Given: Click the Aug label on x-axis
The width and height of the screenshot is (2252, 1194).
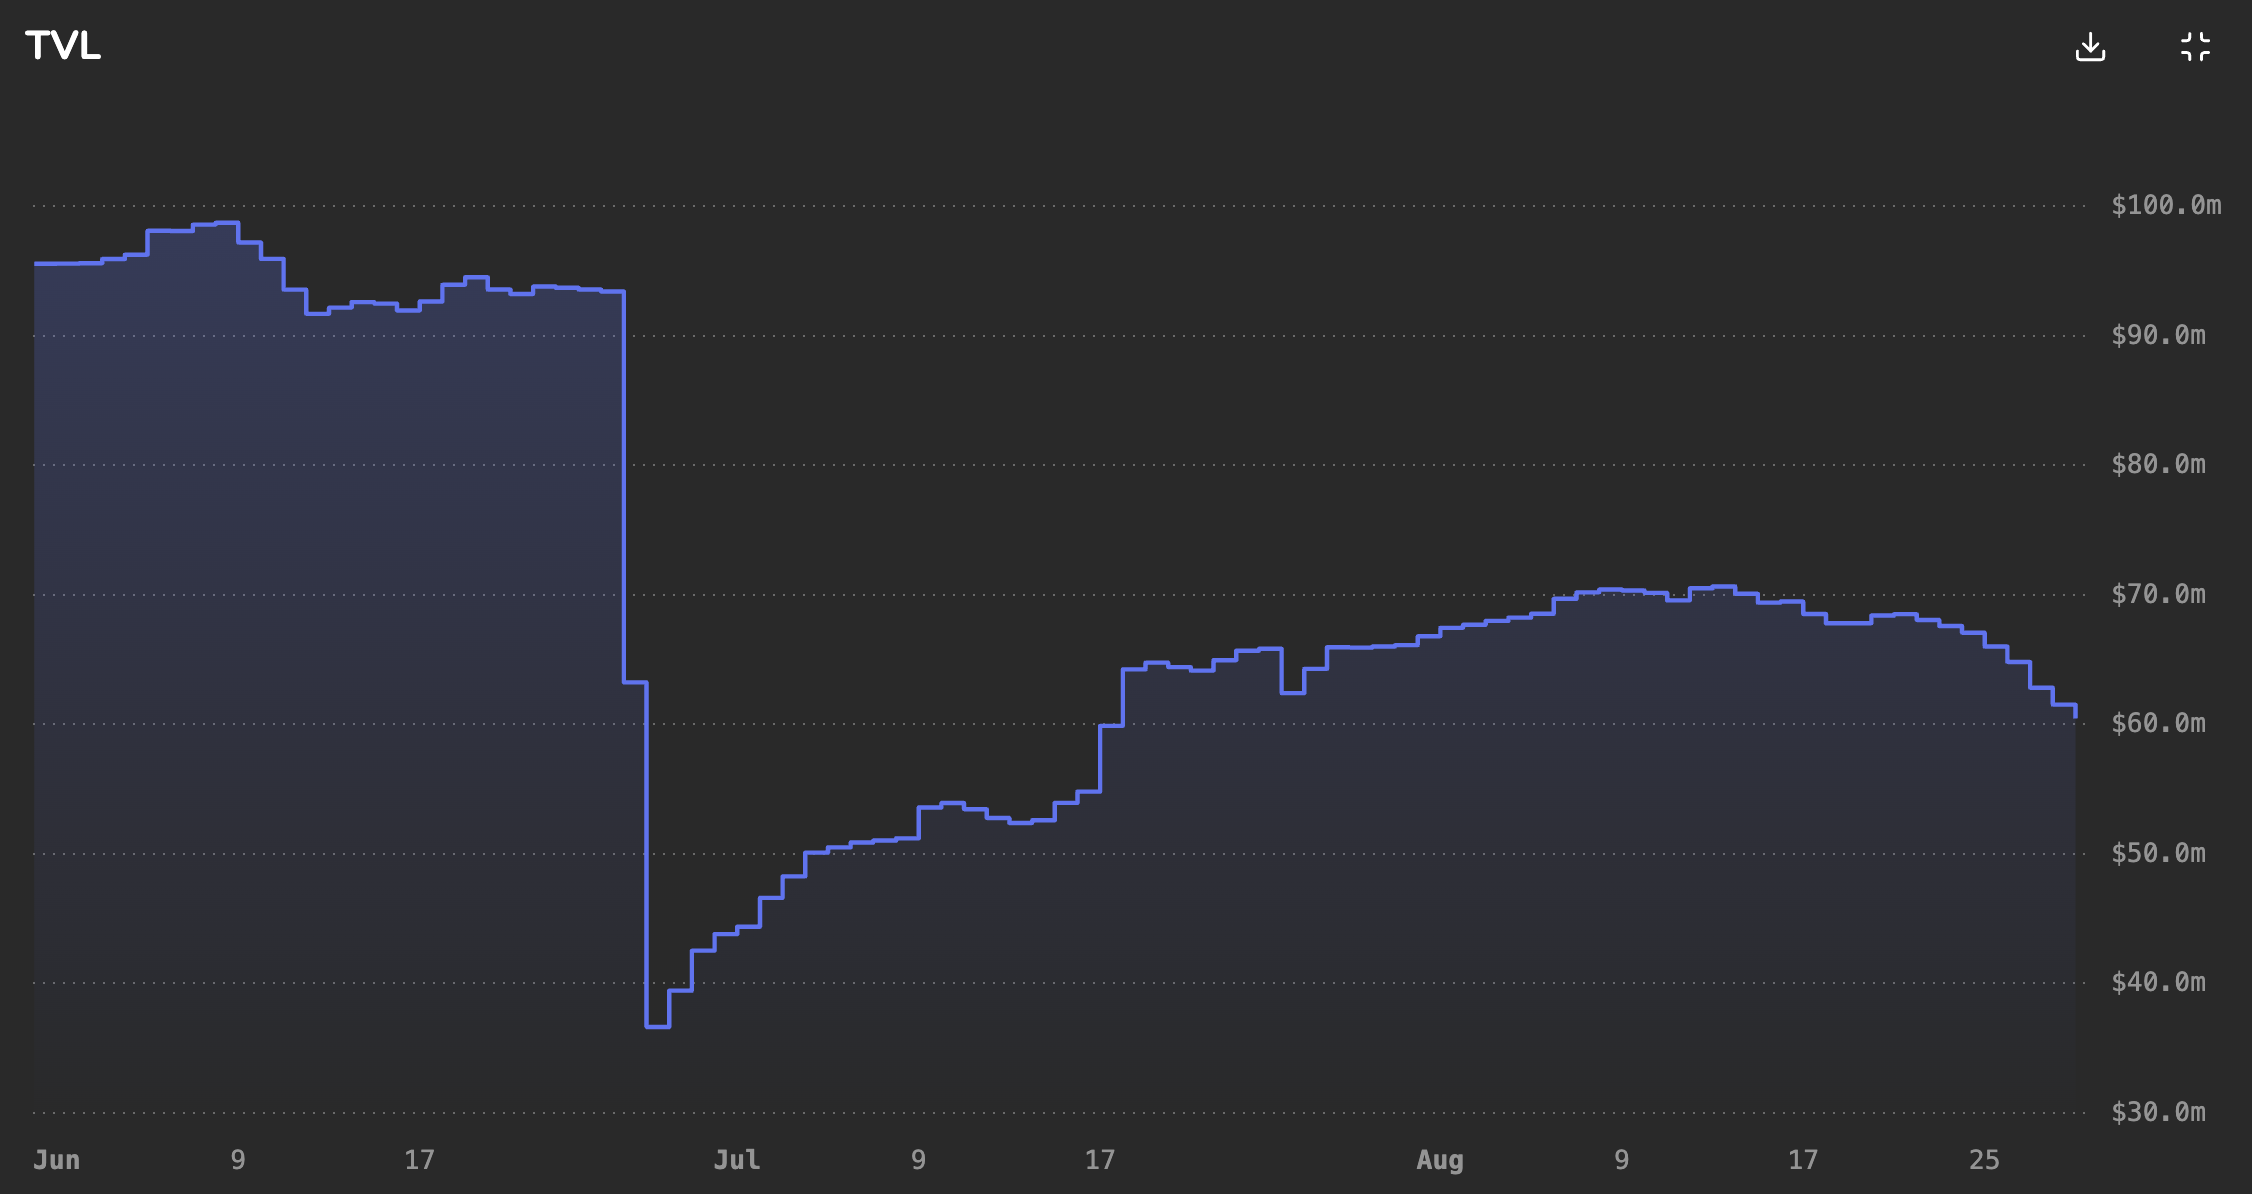Looking at the screenshot, I should point(1439,1160).
